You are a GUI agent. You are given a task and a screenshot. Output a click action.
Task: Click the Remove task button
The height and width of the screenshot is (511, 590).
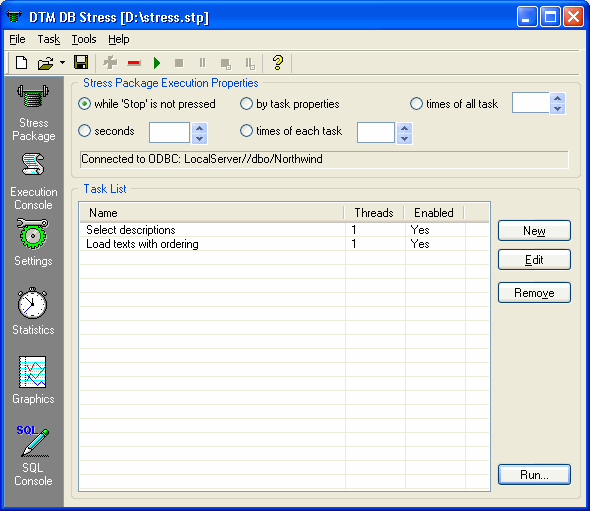tap(534, 293)
